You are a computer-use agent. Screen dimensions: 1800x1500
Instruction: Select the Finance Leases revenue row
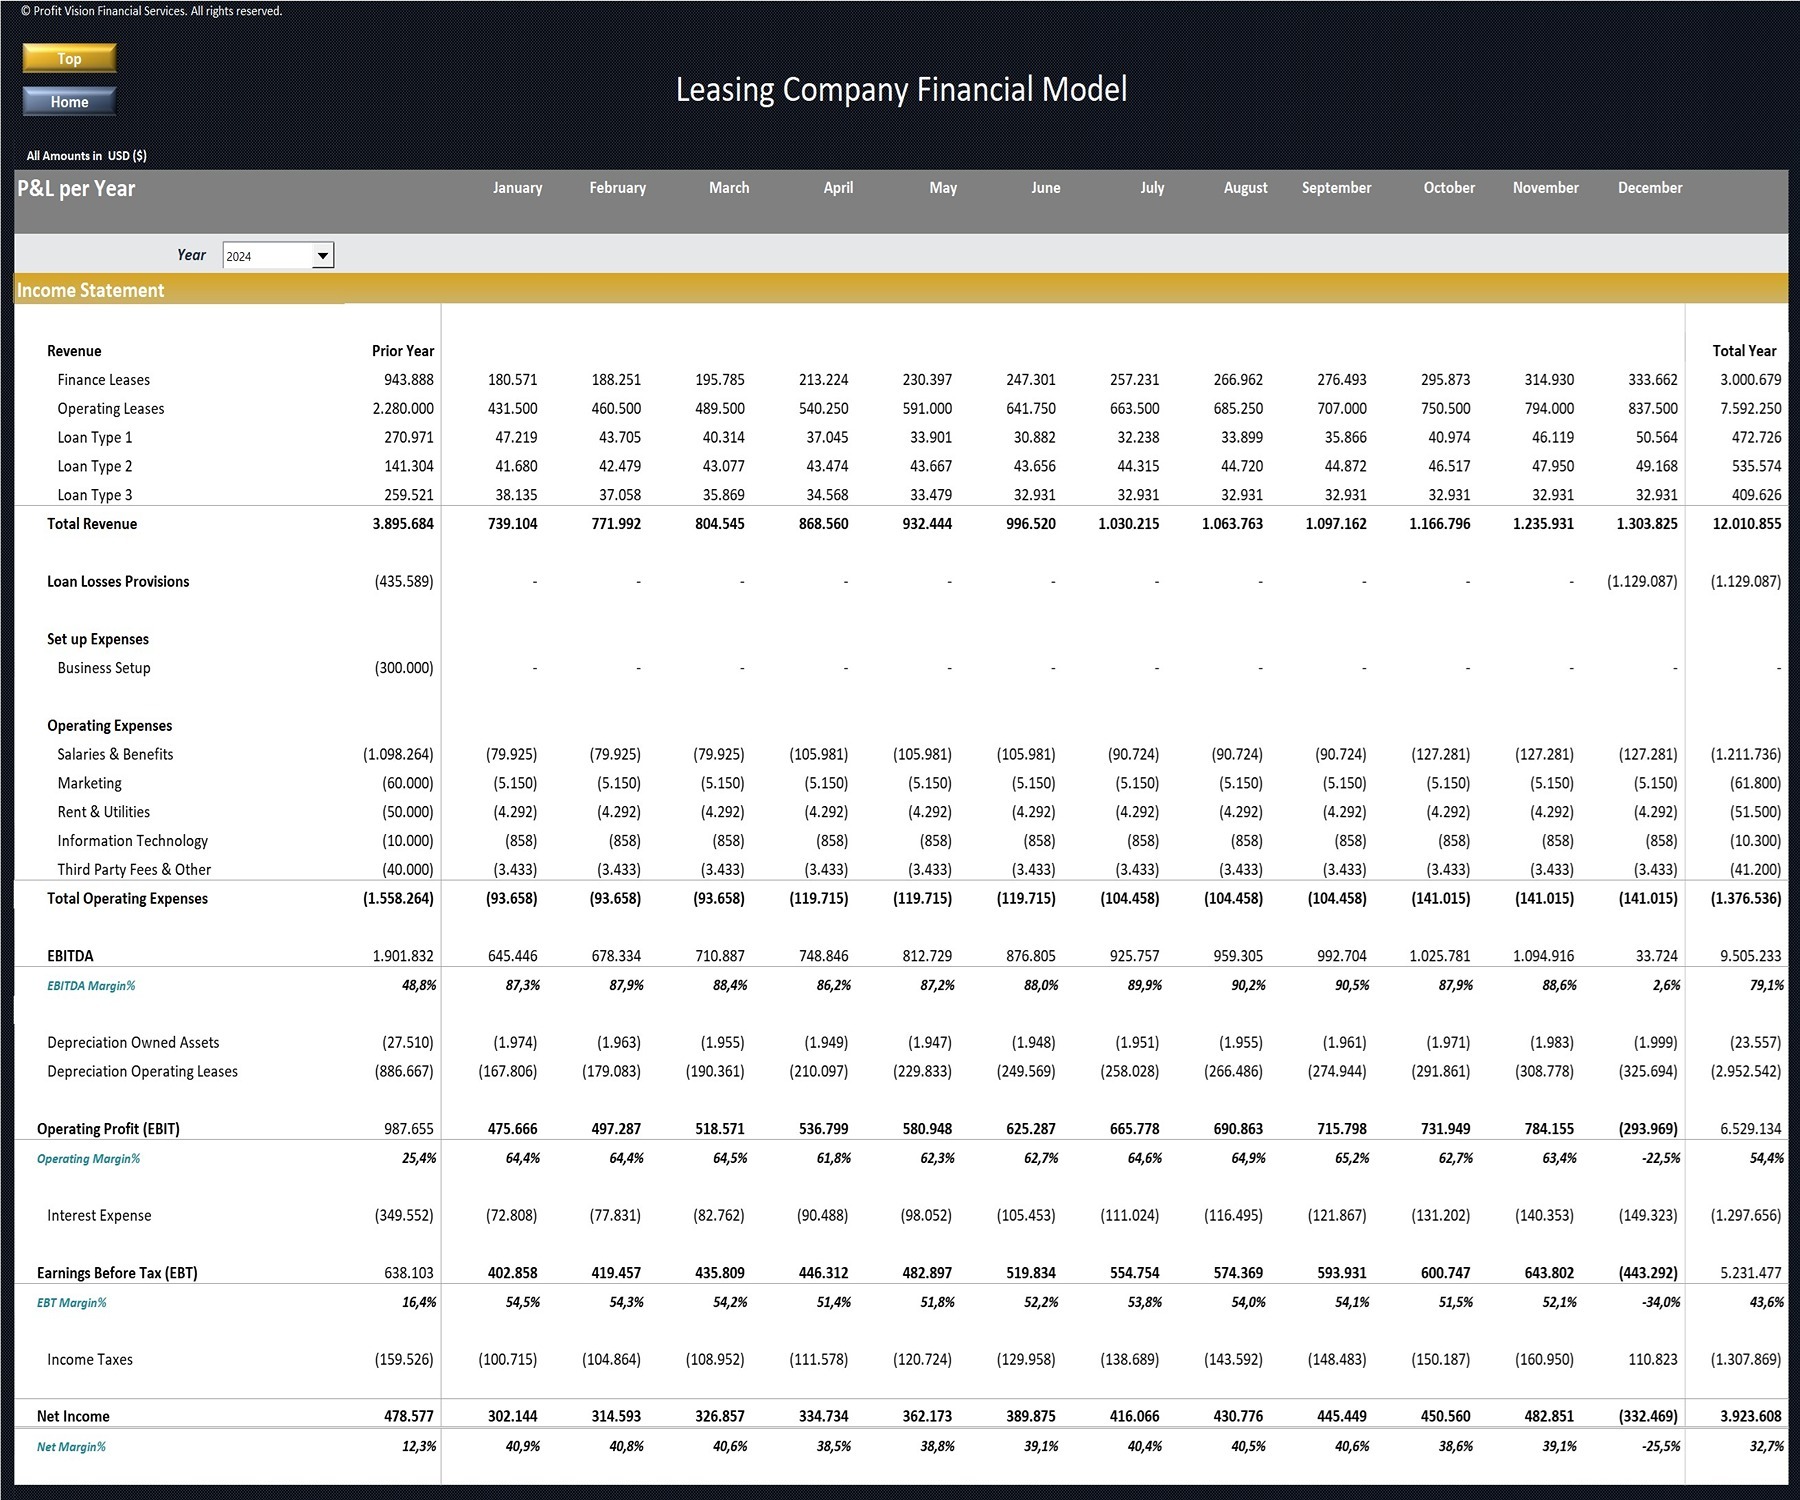(103, 379)
